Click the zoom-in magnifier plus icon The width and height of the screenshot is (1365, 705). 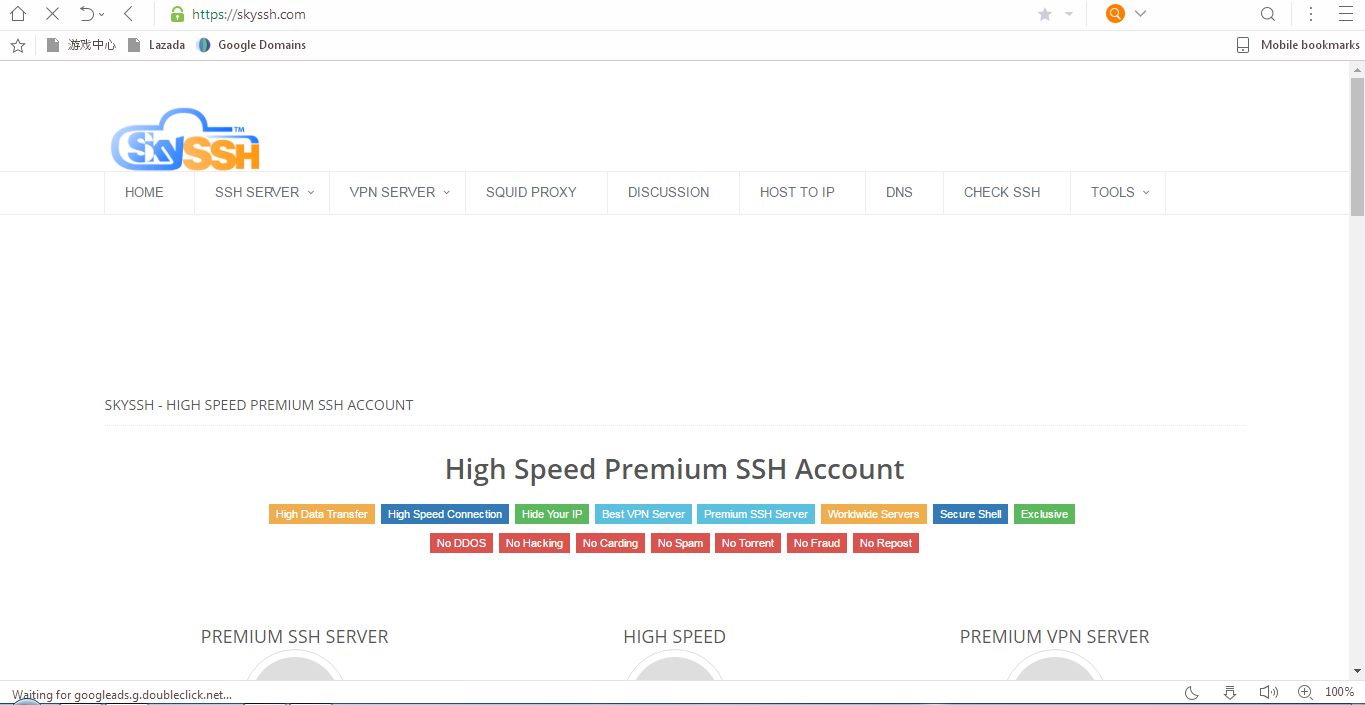pyautogui.click(x=1305, y=692)
